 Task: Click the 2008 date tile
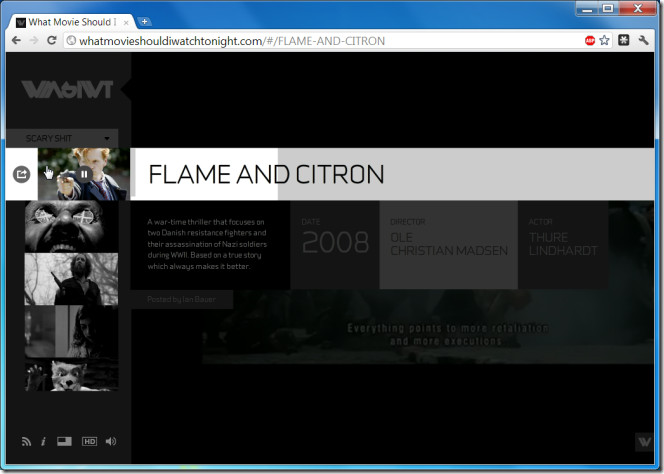(x=335, y=245)
